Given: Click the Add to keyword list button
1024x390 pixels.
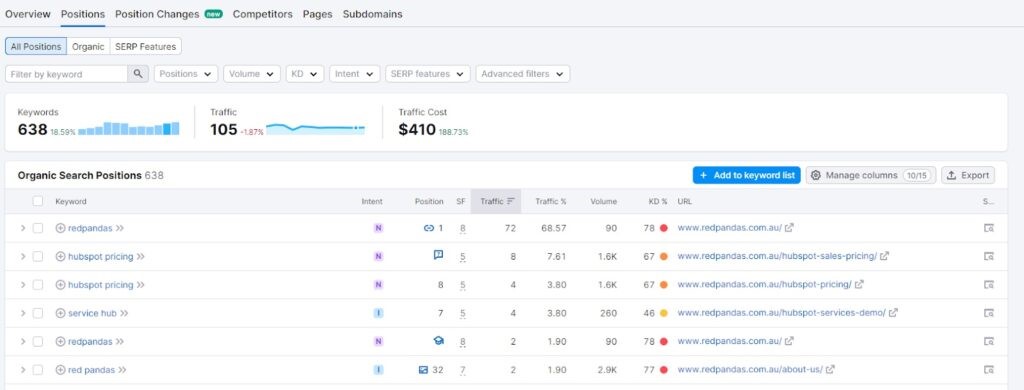Looking at the screenshot, I should coord(746,175).
